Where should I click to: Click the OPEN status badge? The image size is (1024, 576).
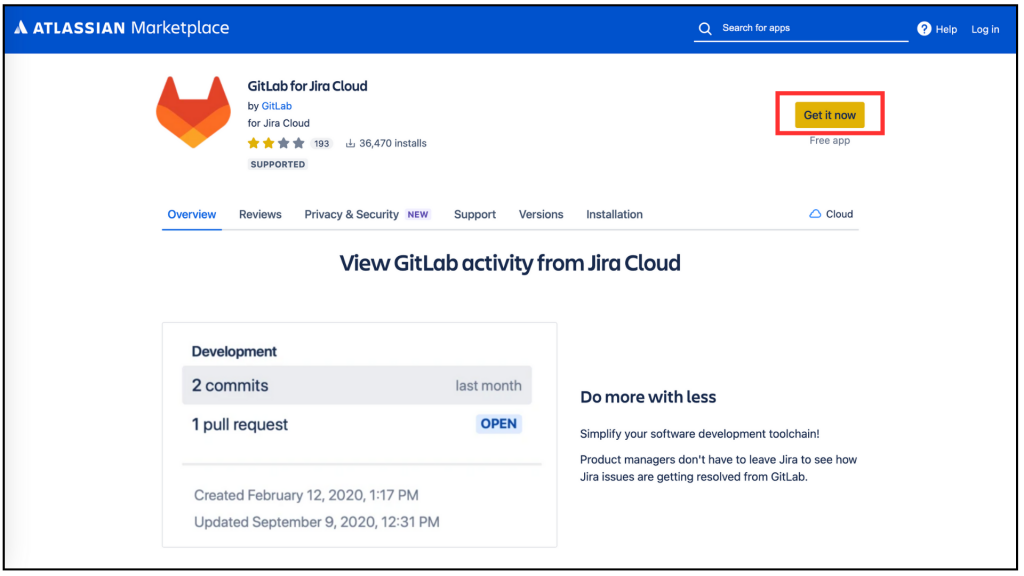(x=498, y=424)
